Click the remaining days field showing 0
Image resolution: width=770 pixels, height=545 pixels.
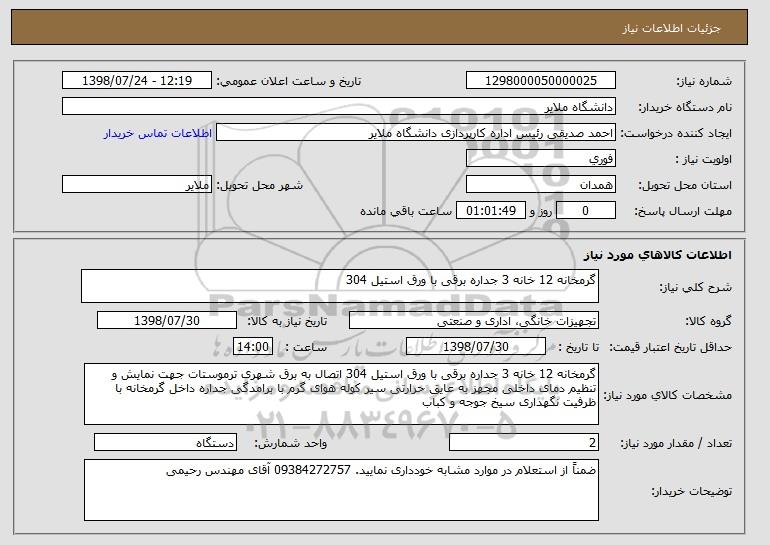(x=585, y=211)
